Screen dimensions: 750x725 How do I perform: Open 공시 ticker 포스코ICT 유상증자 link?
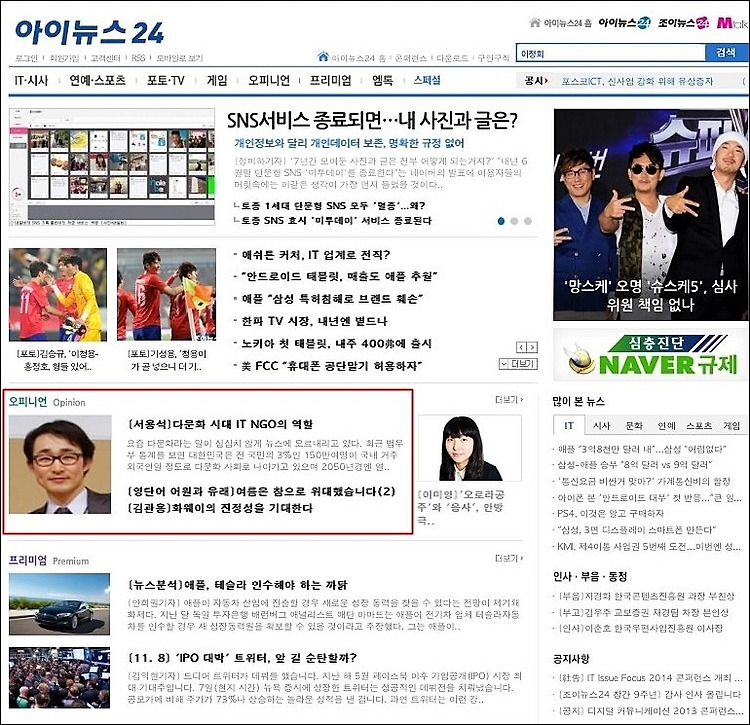pos(638,81)
